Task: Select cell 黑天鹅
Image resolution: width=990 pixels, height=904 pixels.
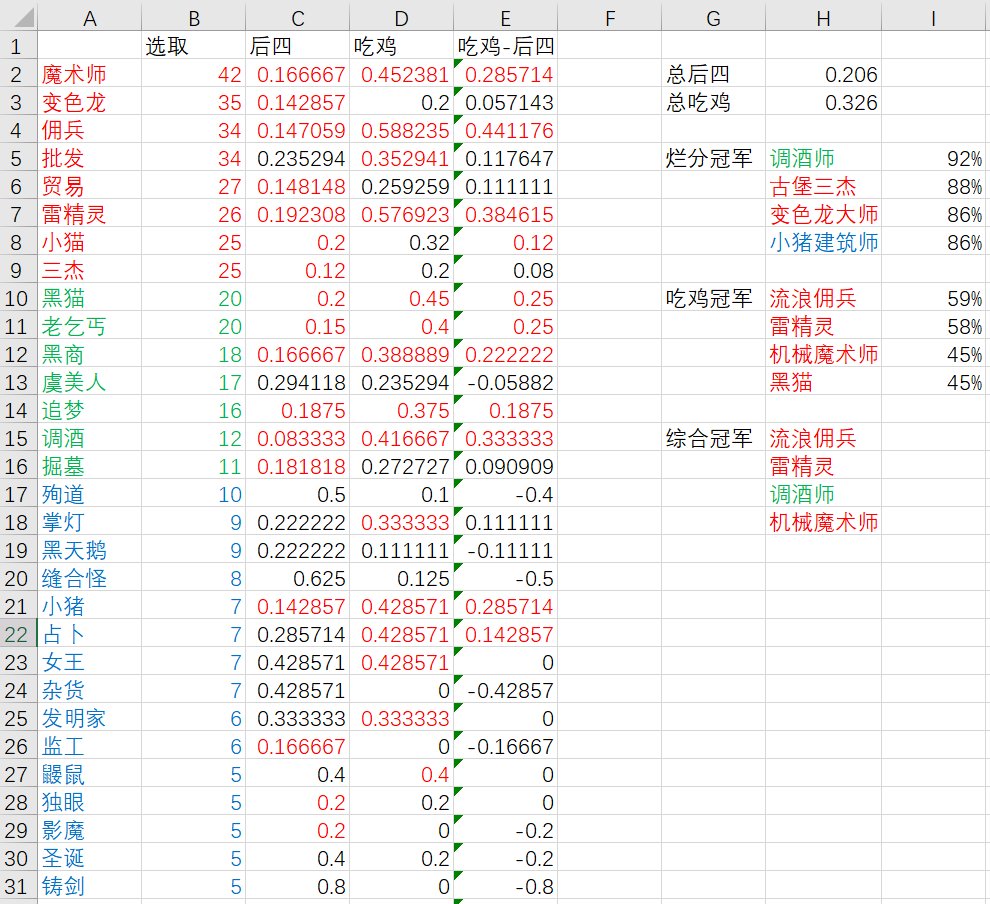Action: point(90,550)
